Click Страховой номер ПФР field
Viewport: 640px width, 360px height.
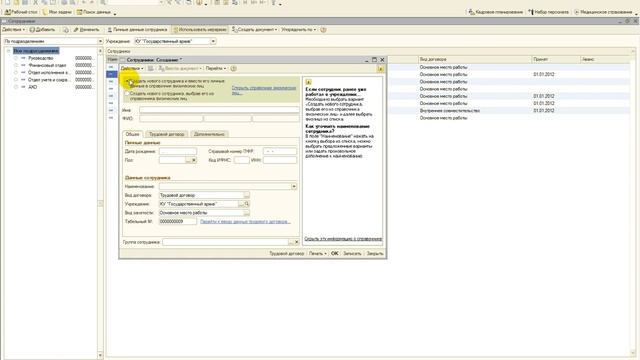point(280,151)
